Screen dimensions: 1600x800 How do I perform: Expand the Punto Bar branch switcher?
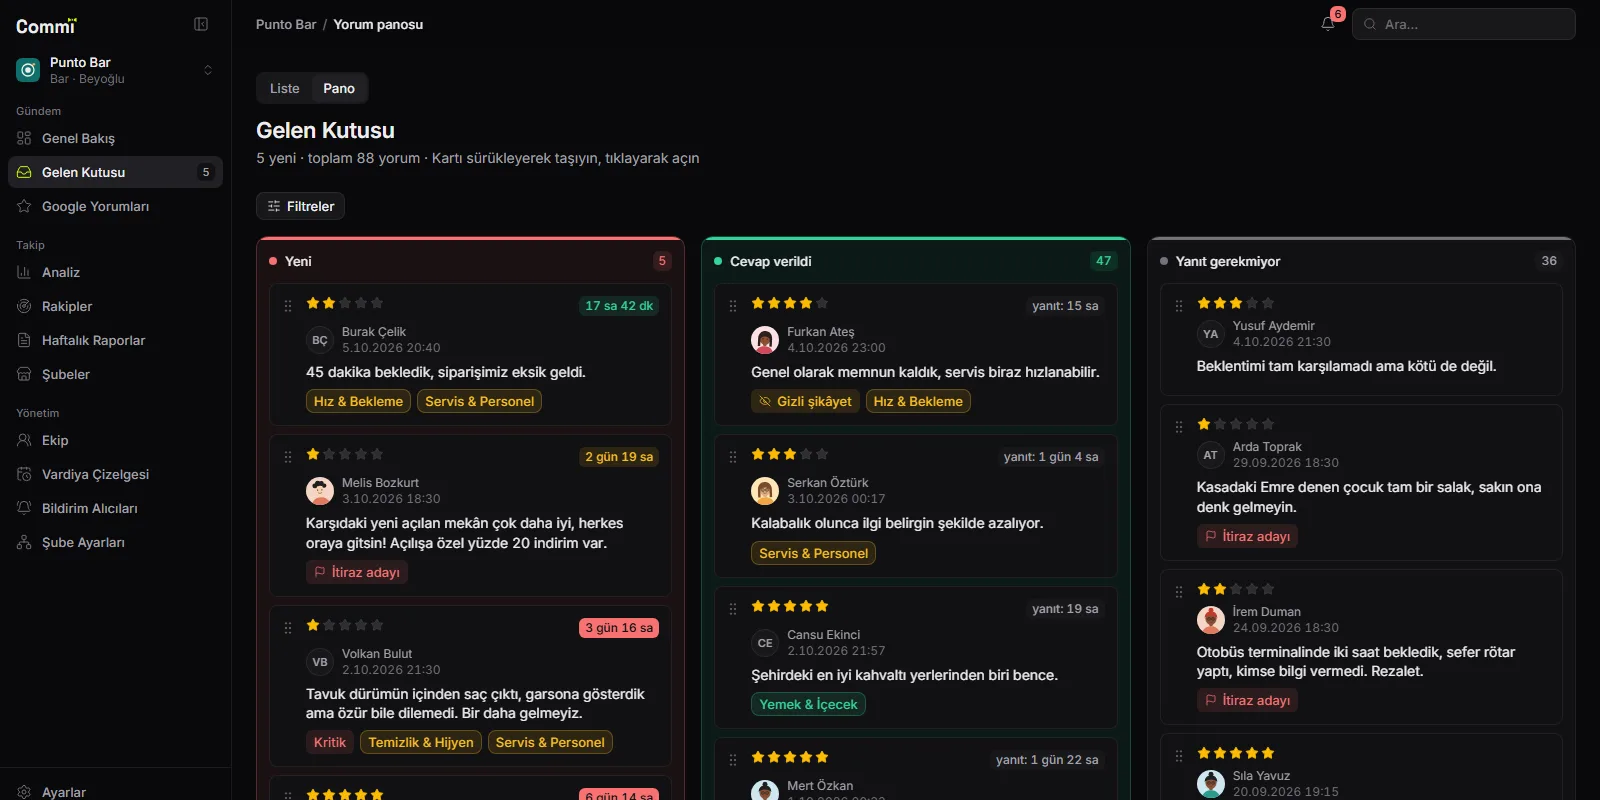click(x=208, y=70)
